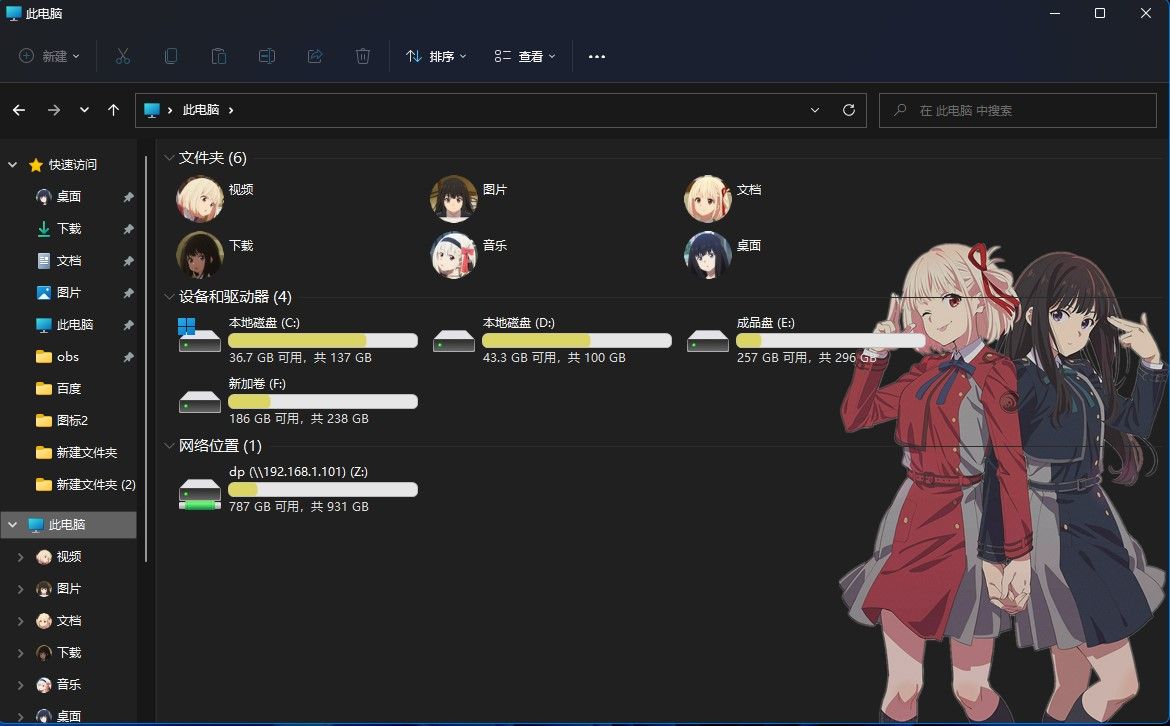
Task: Open sidebar folder named 新建文件夹
Action: [87, 452]
